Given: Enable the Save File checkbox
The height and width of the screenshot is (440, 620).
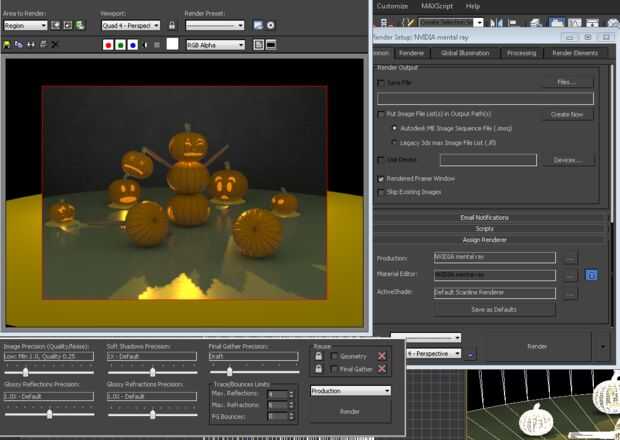Looking at the screenshot, I should pyautogui.click(x=380, y=82).
